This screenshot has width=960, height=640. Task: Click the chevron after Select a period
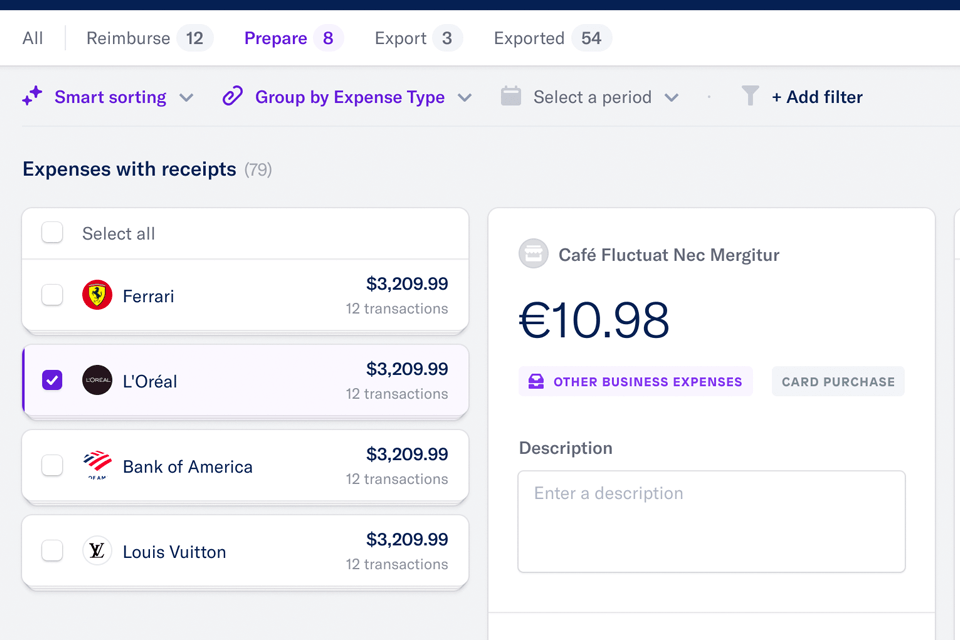(x=672, y=98)
